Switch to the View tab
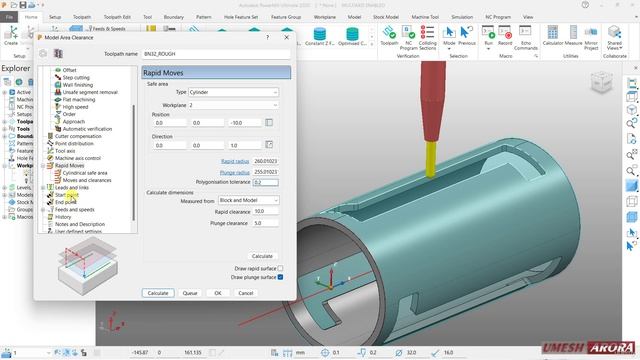Screen dimensions: 640x360 pos(528,17)
